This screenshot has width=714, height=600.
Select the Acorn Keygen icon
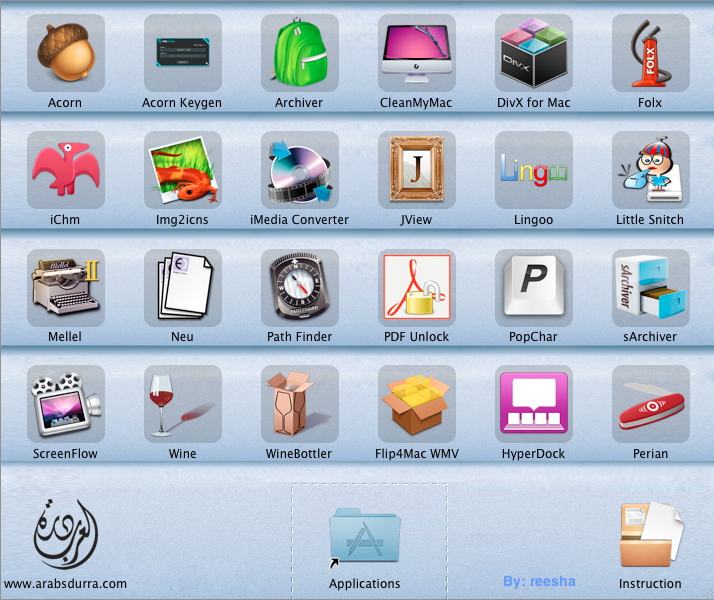point(183,53)
